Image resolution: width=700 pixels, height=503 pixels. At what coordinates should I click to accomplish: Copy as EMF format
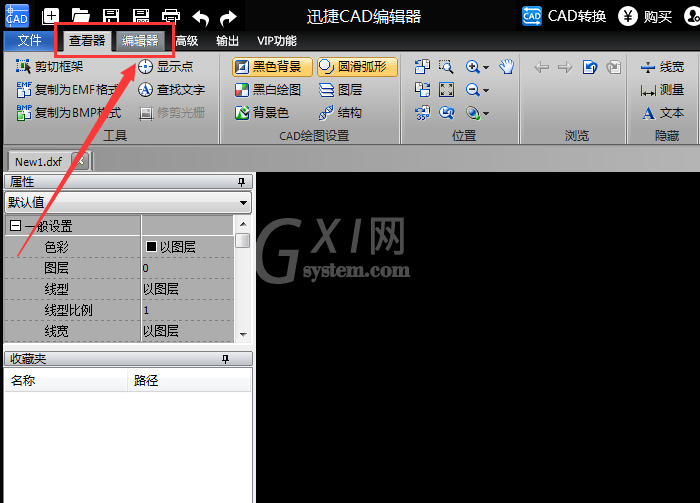coord(67,90)
